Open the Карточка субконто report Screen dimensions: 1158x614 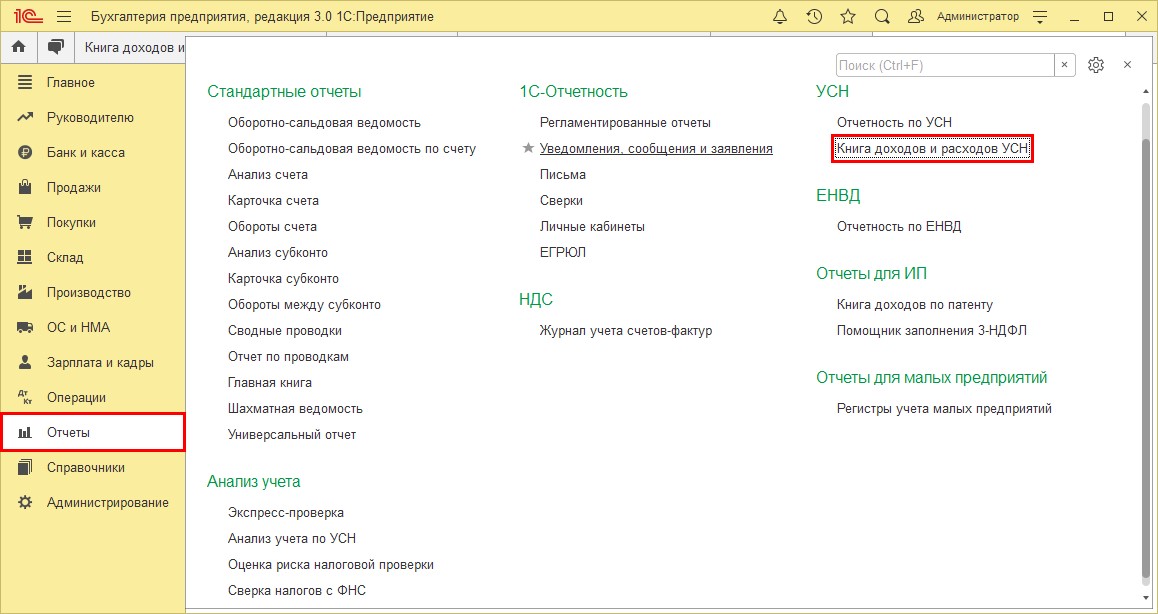click(x=284, y=279)
